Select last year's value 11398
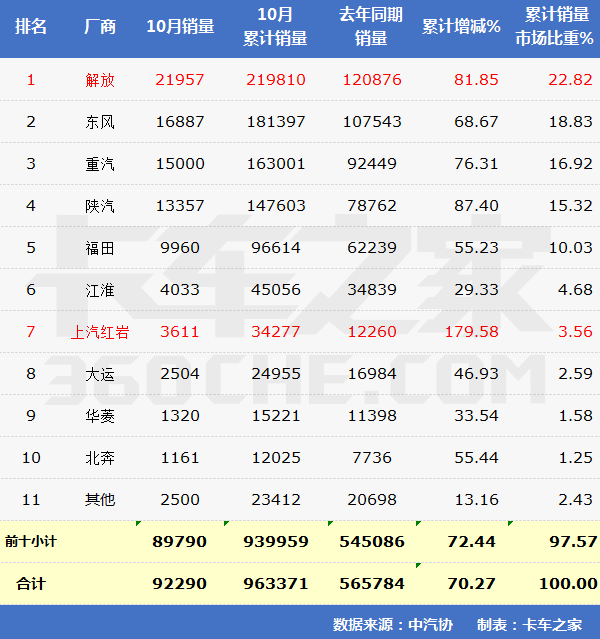The width and height of the screenshot is (600, 639). pos(372,416)
